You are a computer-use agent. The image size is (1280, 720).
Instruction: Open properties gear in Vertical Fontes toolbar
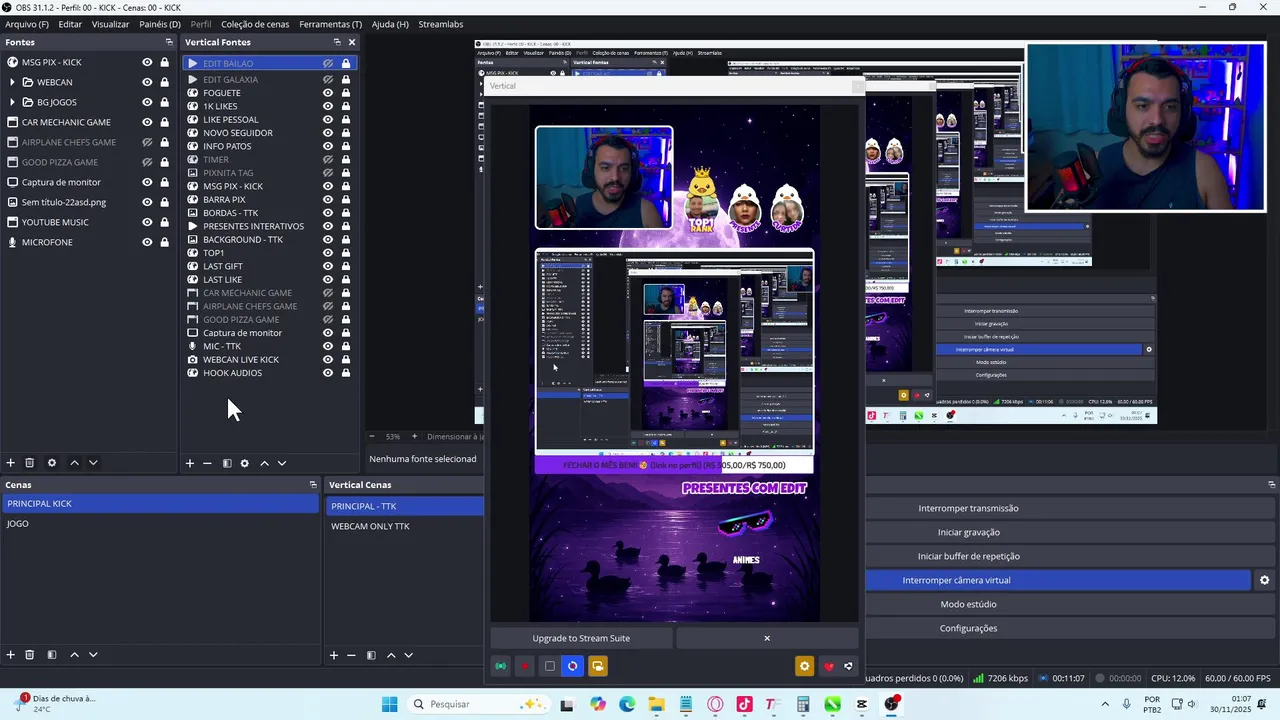click(x=245, y=463)
